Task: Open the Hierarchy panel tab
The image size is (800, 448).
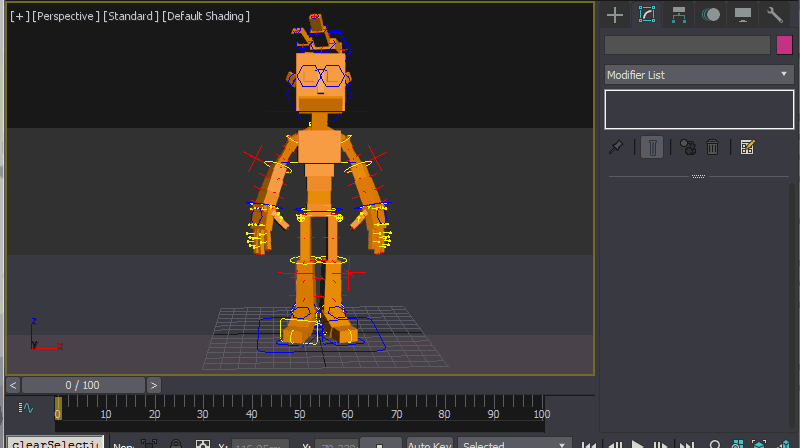Action: [x=679, y=15]
